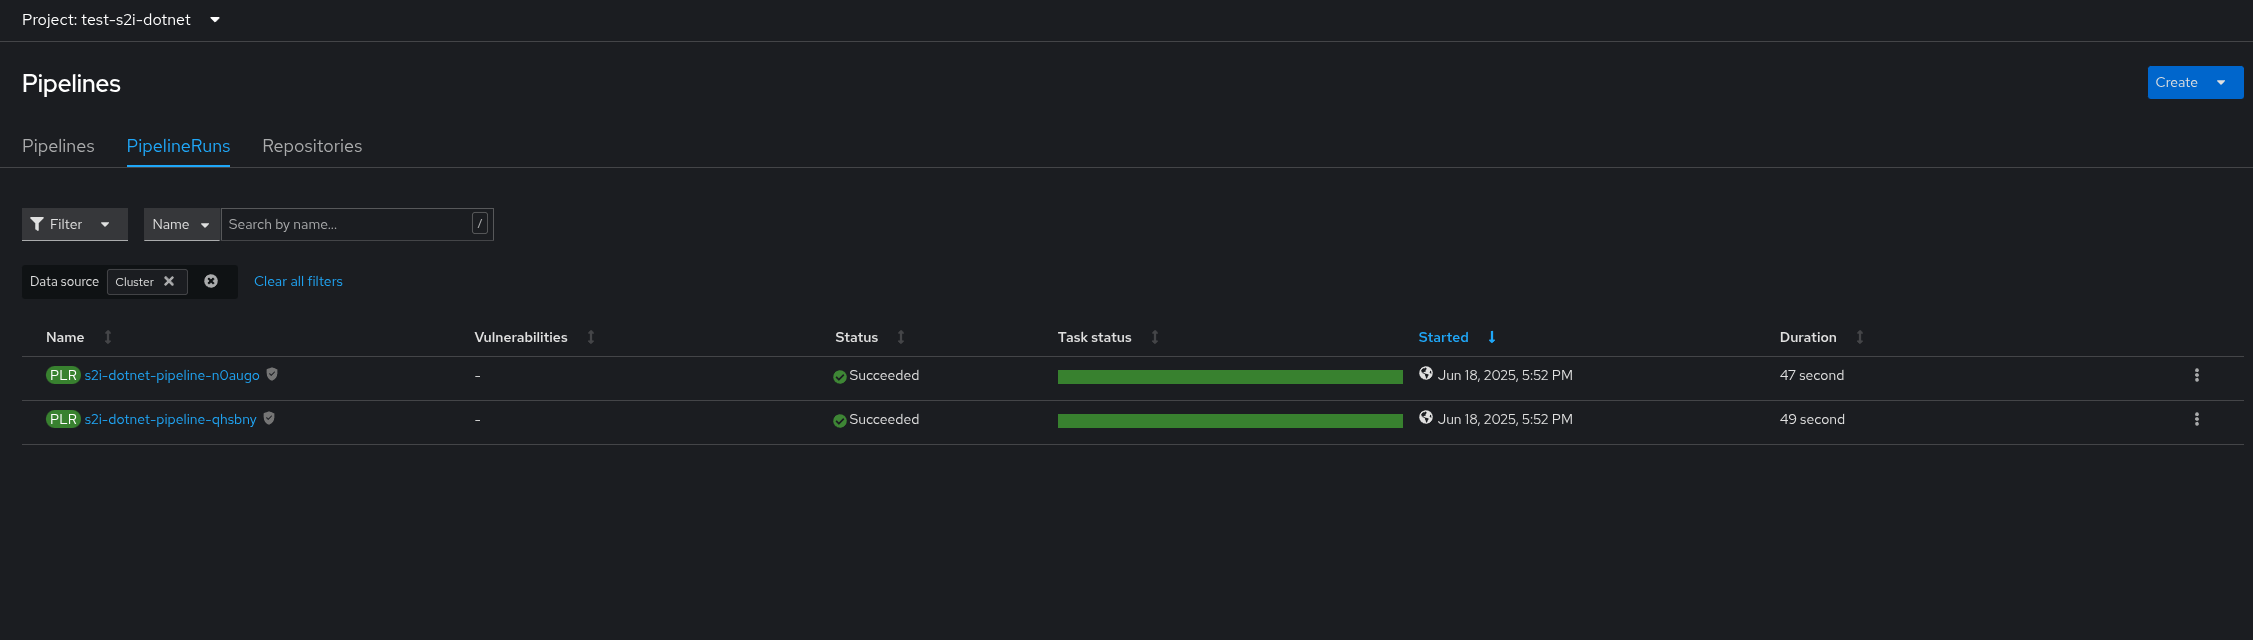Viewport: 2253px width, 640px height.
Task: Sort table by Status column
Action: [x=857, y=337]
